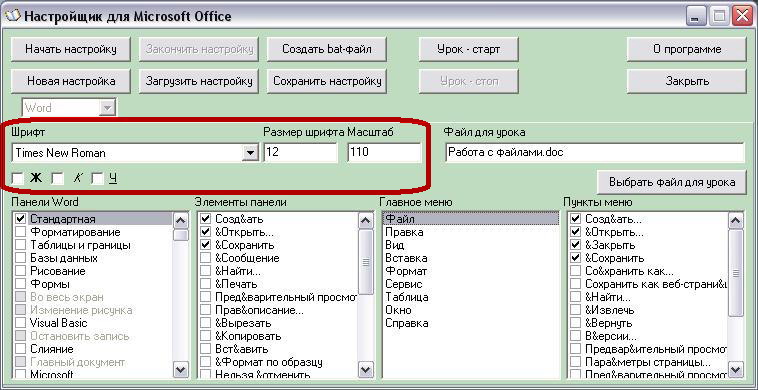Select Таблица in Главное меню list

pos(470,297)
